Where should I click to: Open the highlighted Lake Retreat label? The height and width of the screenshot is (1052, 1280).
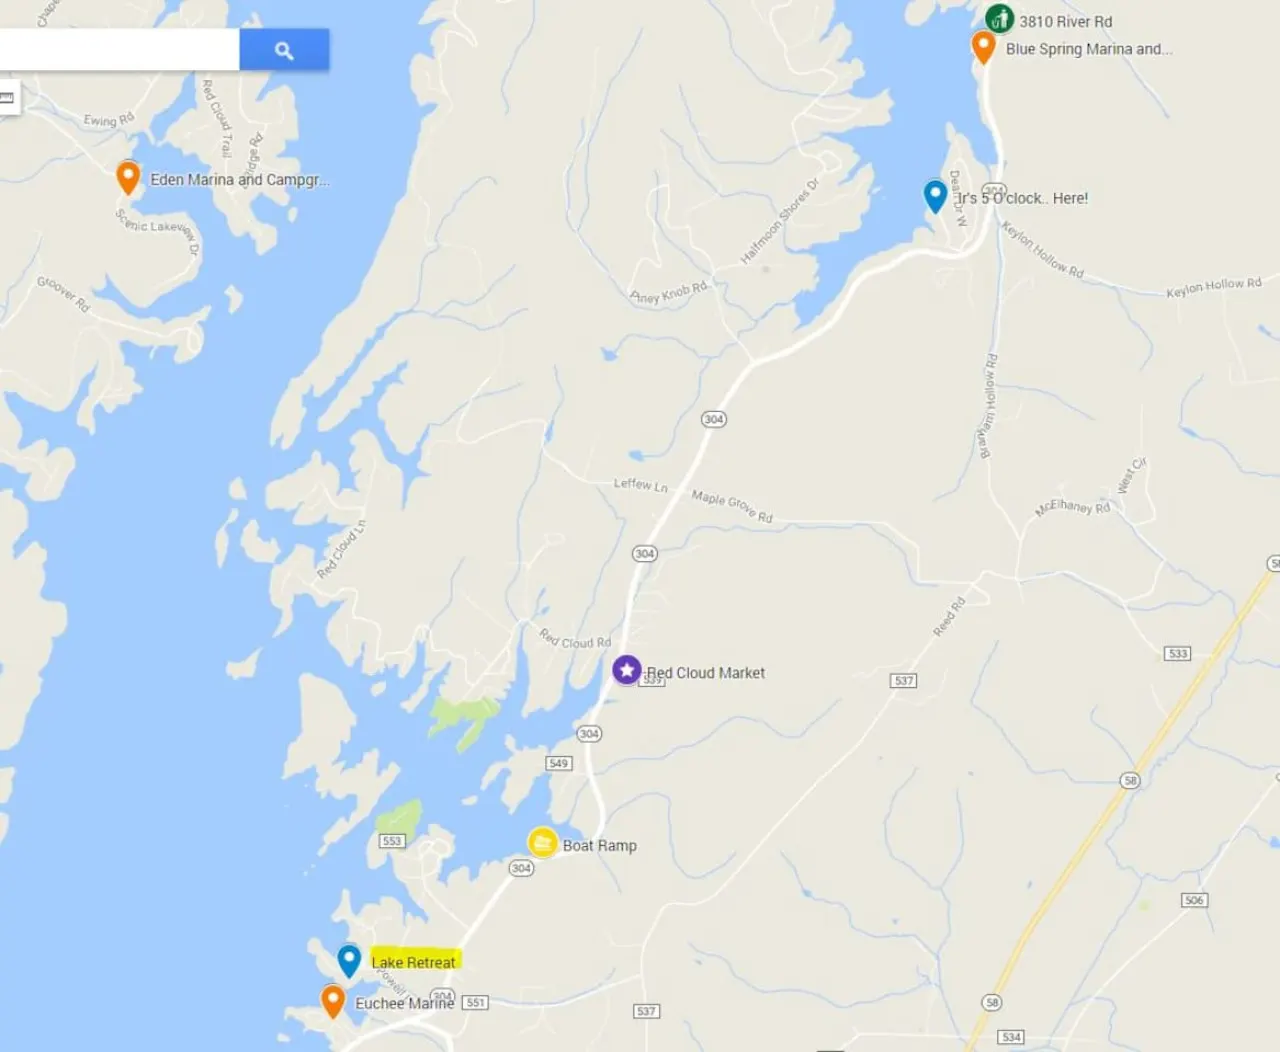[414, 962]
